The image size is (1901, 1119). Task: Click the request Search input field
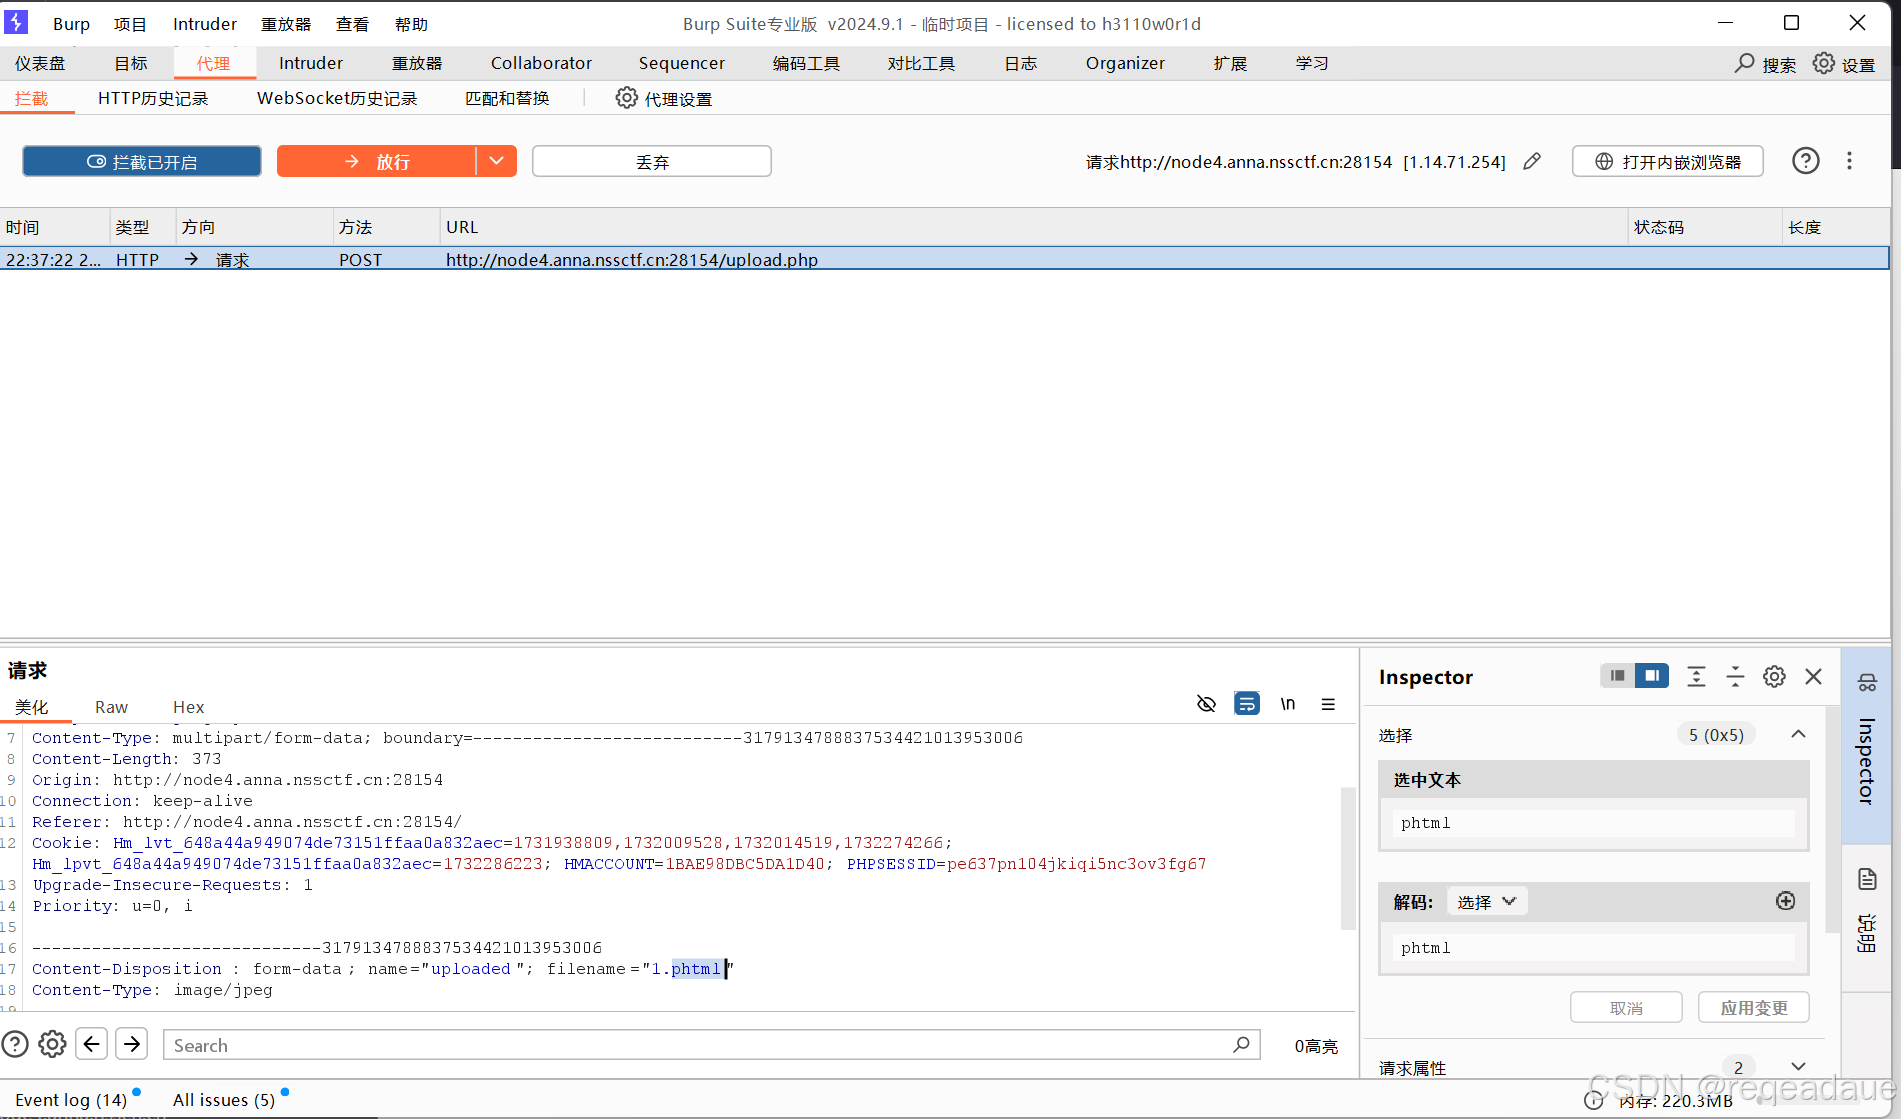[711, 1044]
